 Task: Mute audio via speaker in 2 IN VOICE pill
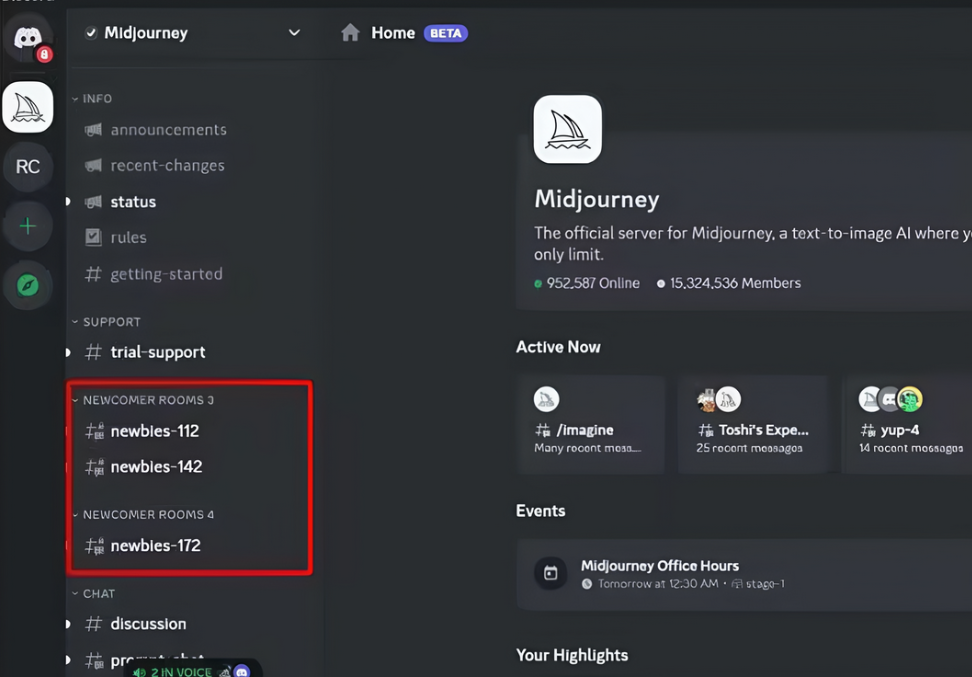(140, 671)
